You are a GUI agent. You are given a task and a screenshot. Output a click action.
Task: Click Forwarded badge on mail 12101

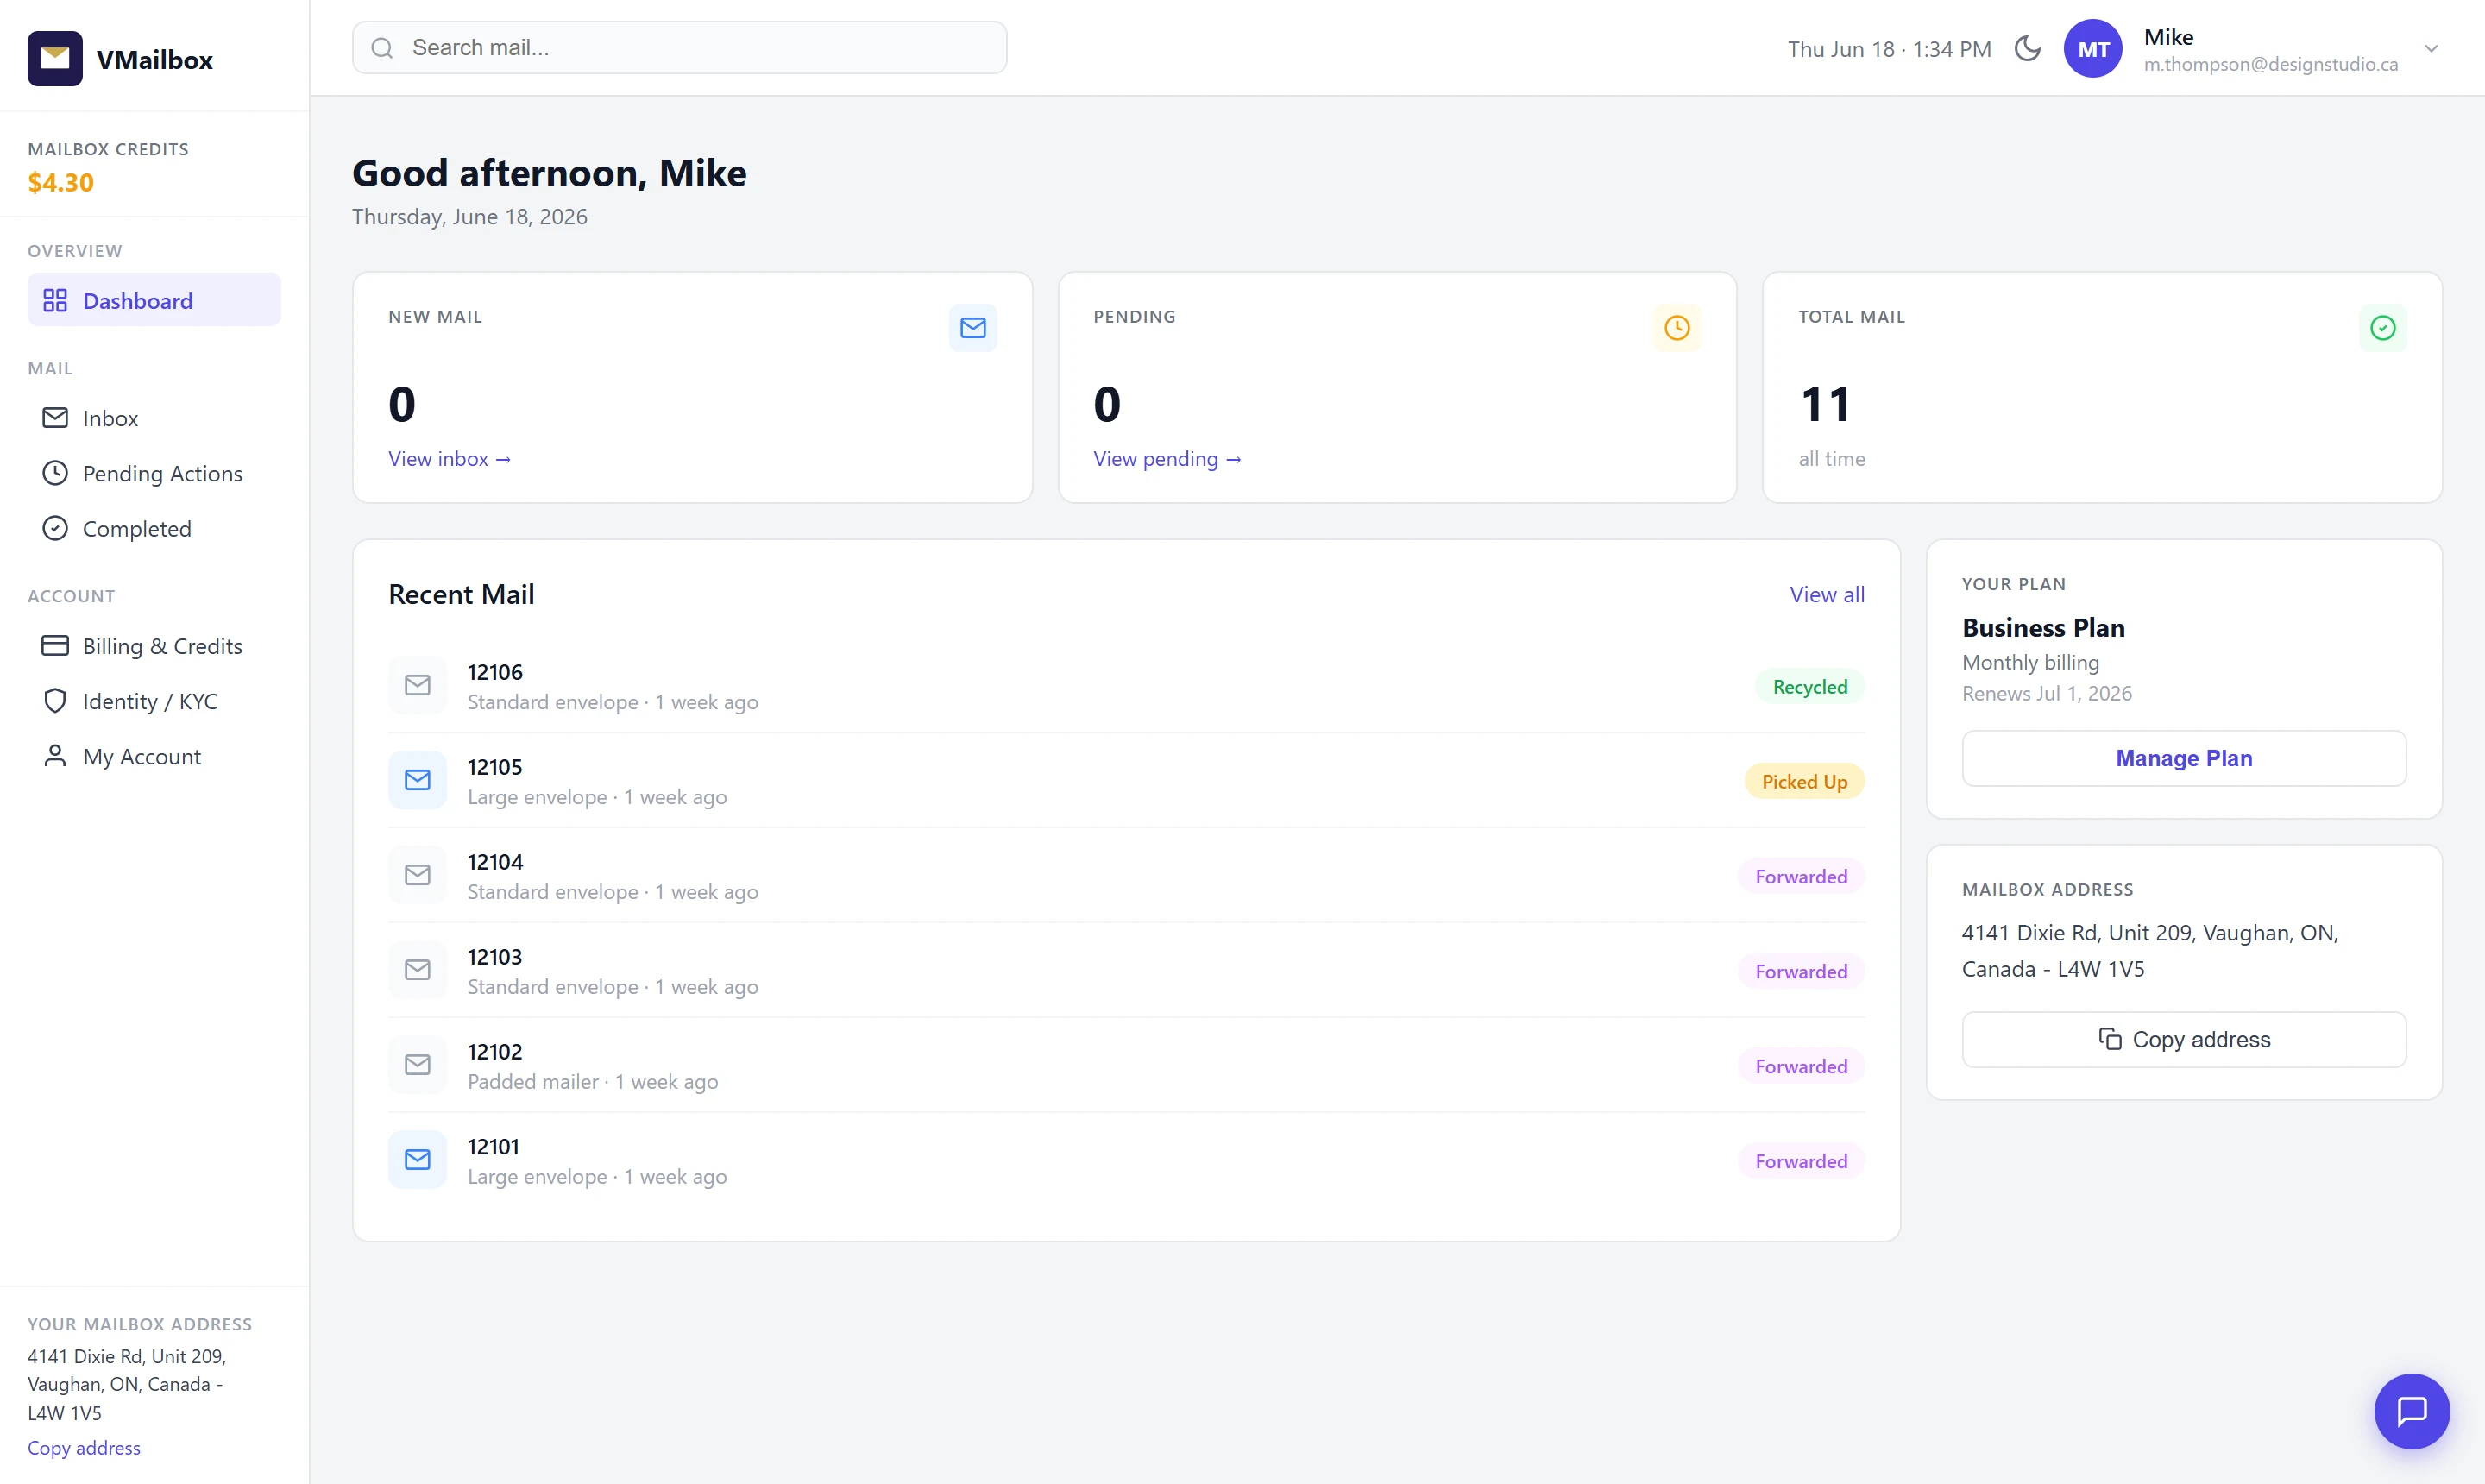pyautogui.click(x=1801, y=1162)
